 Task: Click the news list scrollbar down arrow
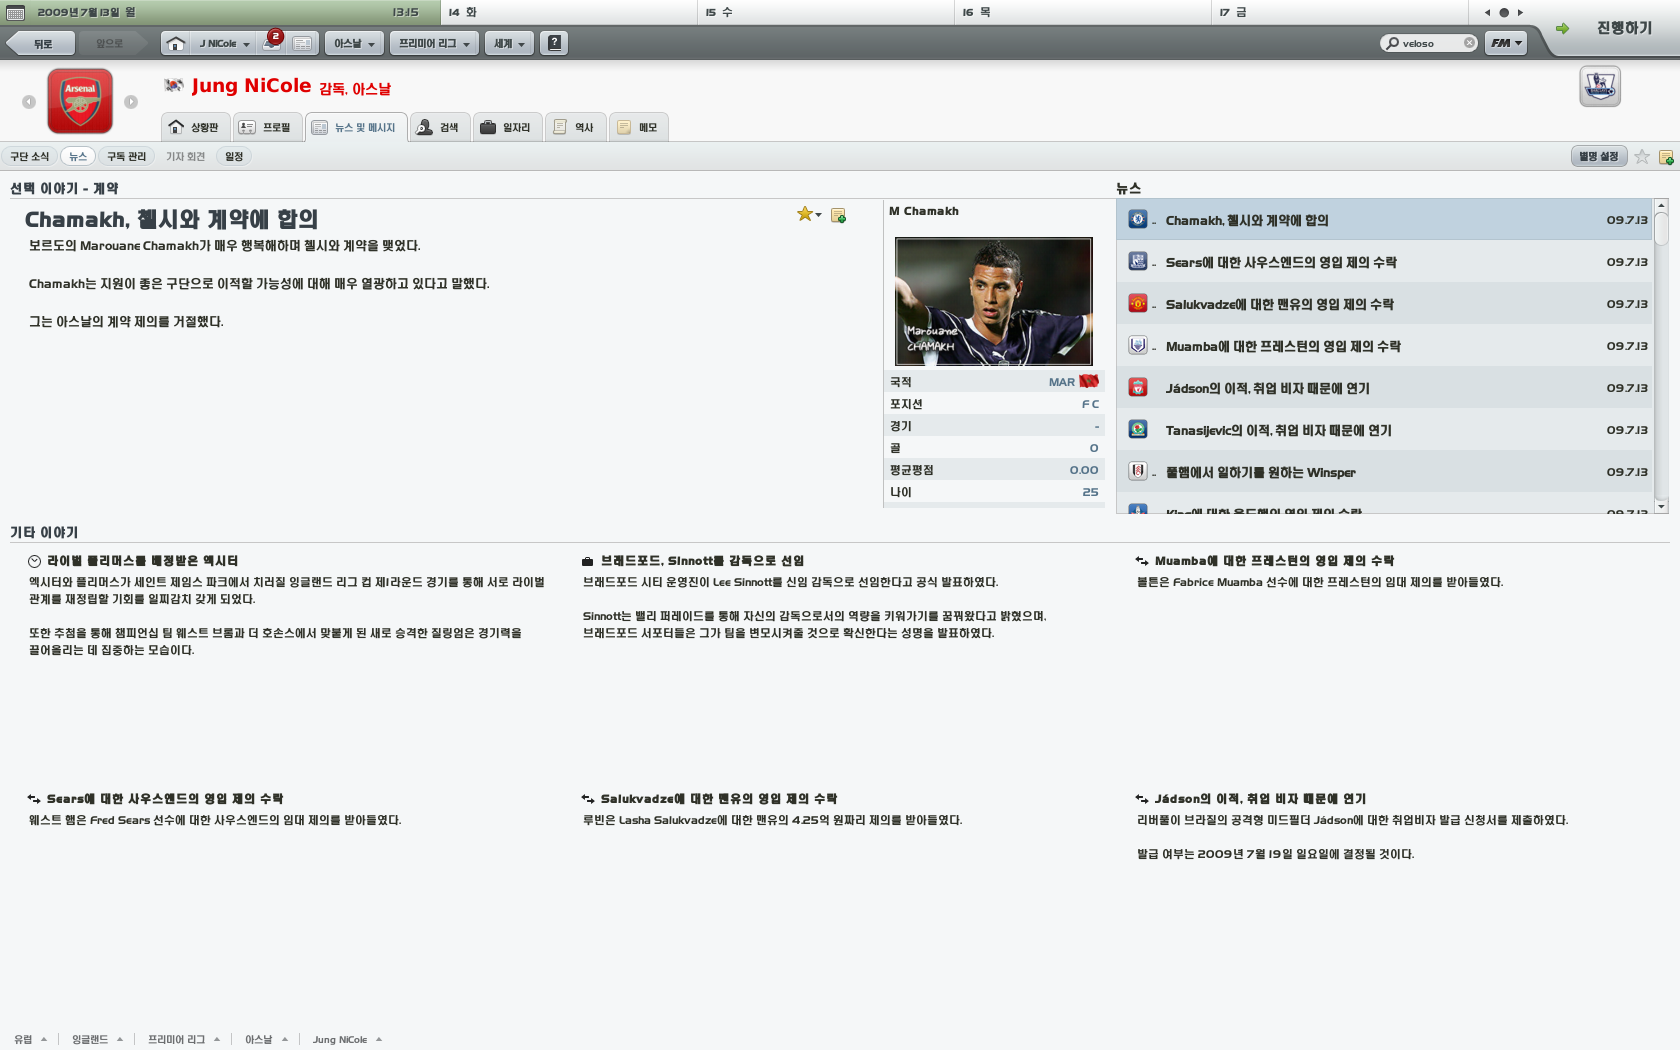click(x=1661, y=507)
